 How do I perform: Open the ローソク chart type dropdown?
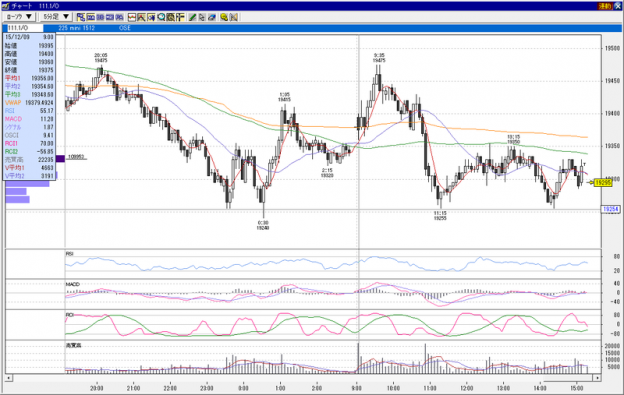(19, 17)
